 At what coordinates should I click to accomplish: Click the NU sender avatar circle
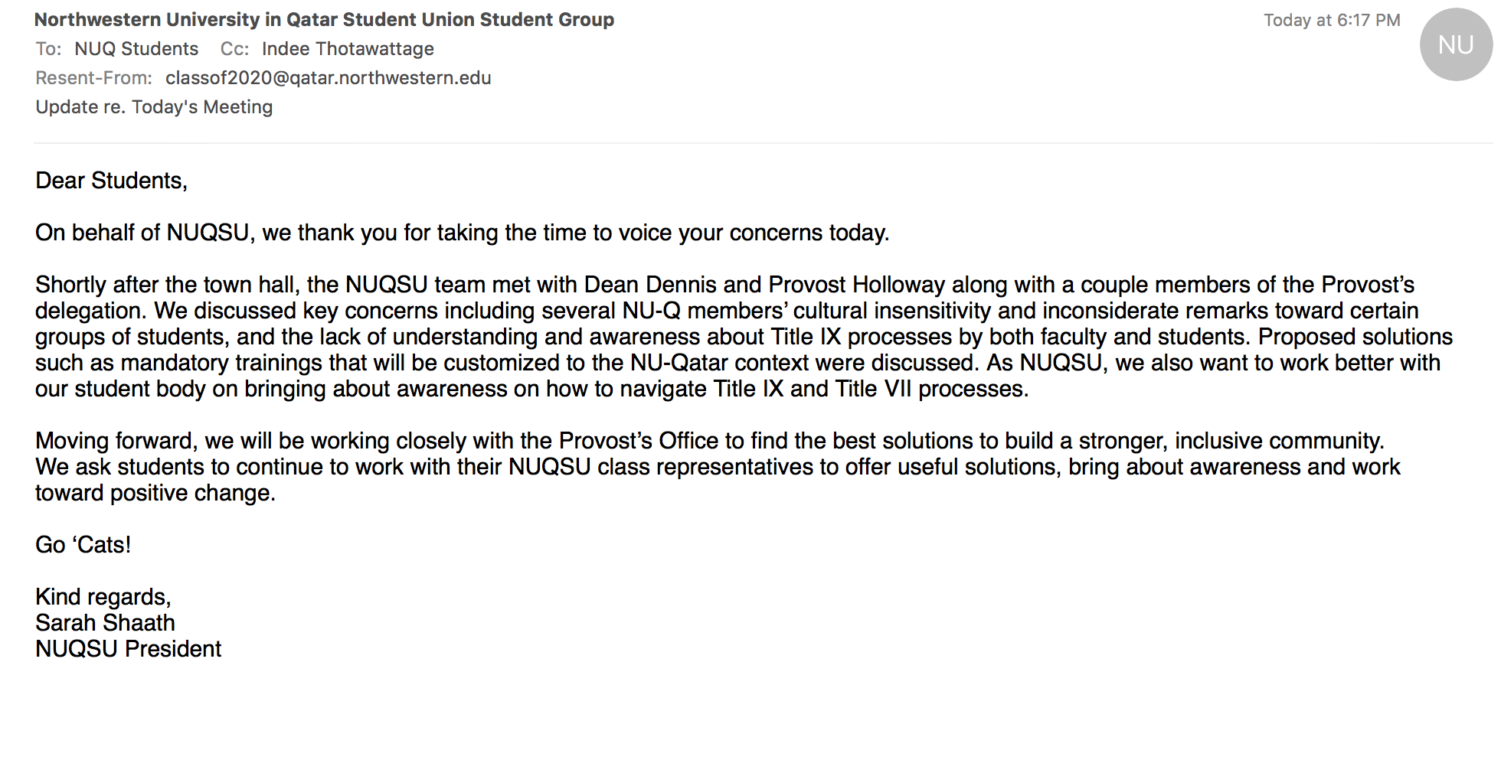coord(1456,45)
